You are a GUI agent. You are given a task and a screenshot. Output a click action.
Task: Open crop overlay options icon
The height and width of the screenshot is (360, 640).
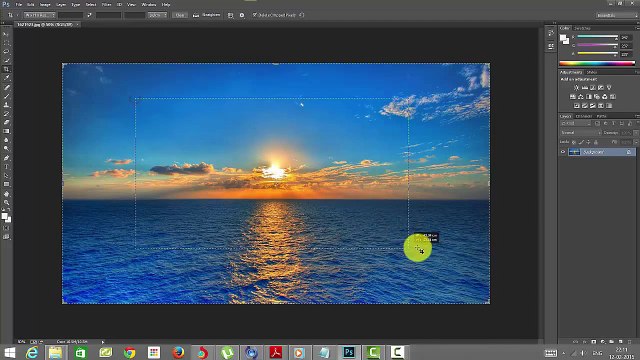click(231, 15)
